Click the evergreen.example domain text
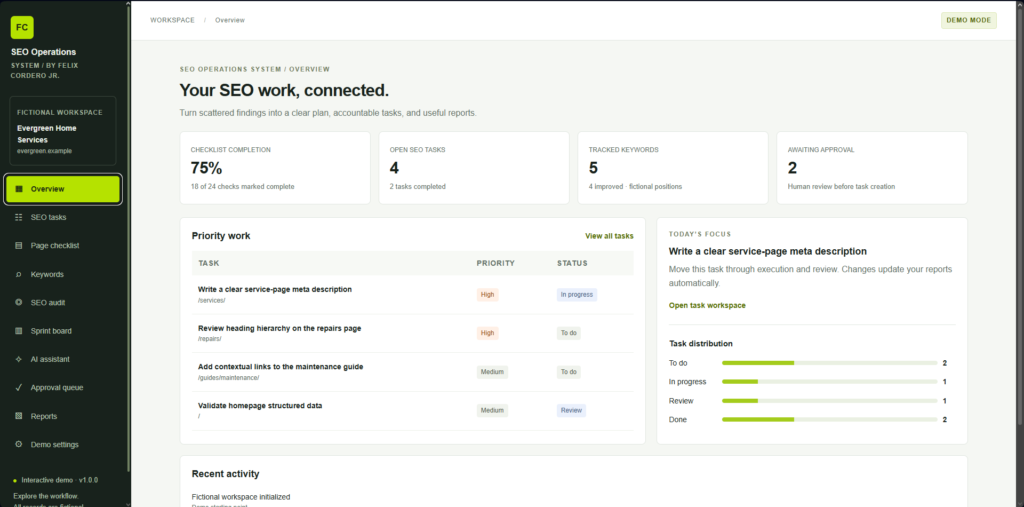The height and width of the screenshot is (507, 1024). pyautogui.click(x=44, y=150)
